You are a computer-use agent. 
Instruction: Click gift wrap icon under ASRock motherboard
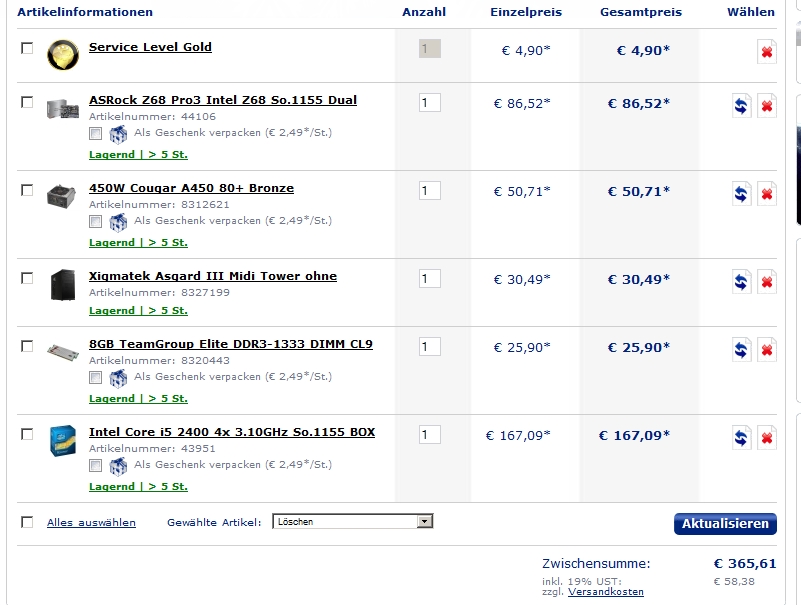pos(118,134)
